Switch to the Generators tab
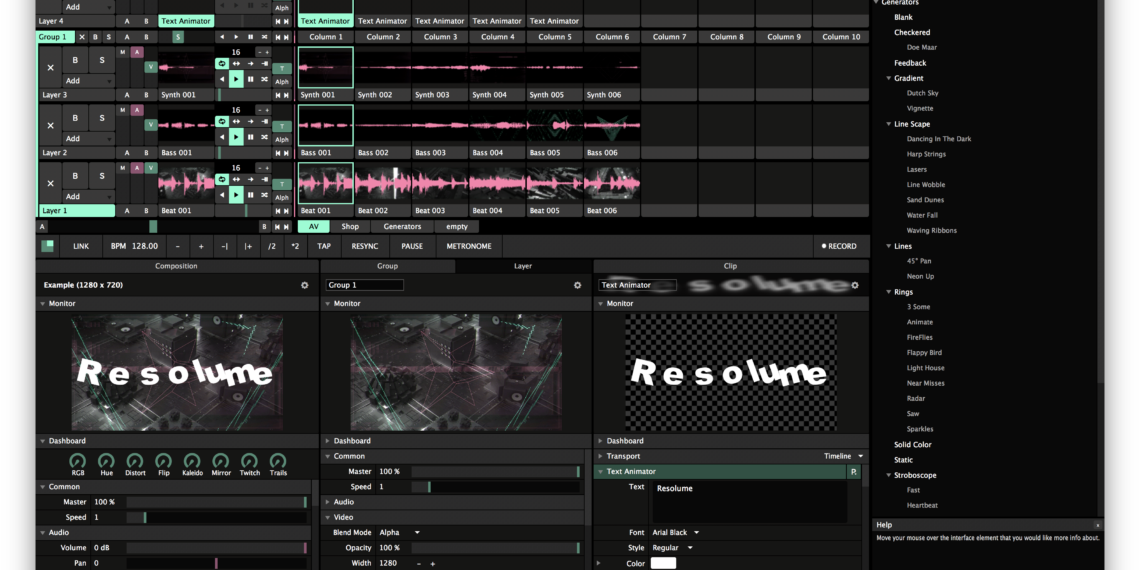The height and width of the screenshot is (570, 1140). point(402,226)
